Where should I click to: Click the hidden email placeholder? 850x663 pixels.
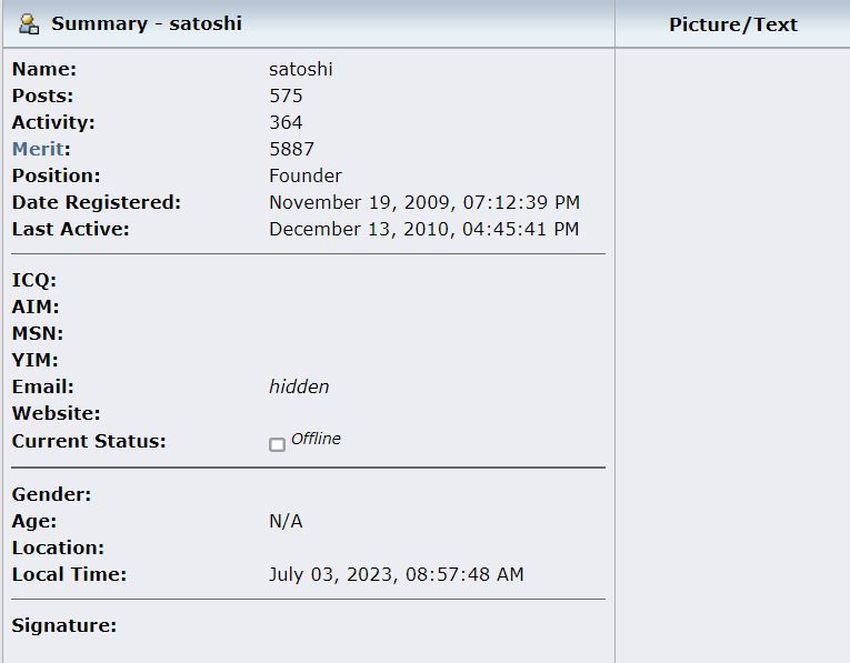tap(298, 386)
